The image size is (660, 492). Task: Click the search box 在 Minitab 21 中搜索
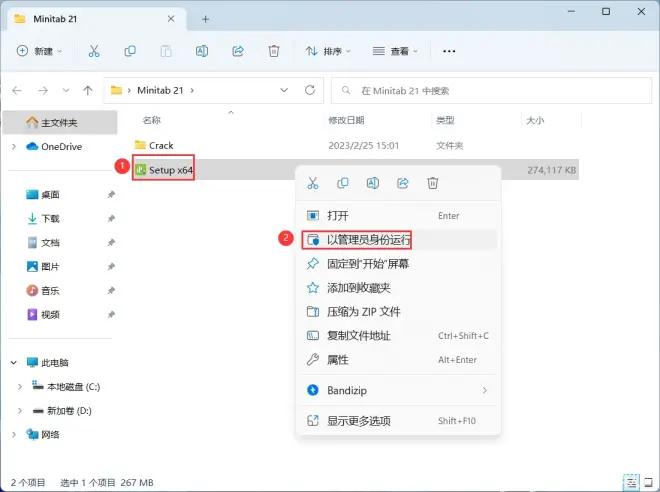491,90
